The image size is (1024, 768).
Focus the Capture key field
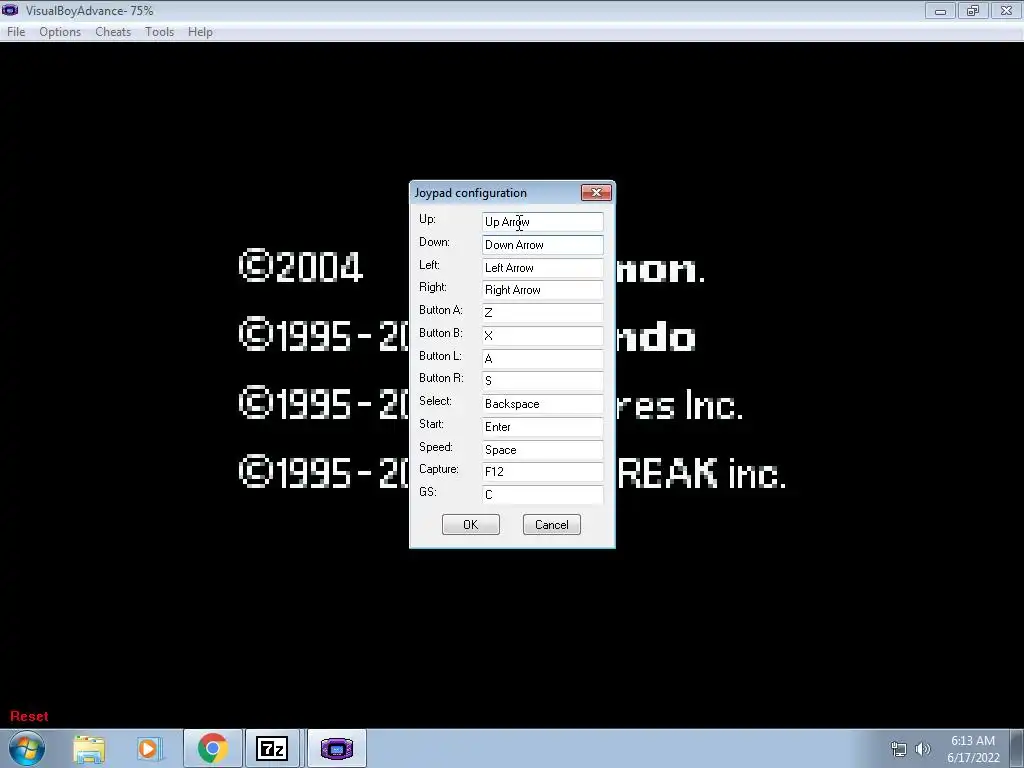pyautogui.click(x=543, y=472)
